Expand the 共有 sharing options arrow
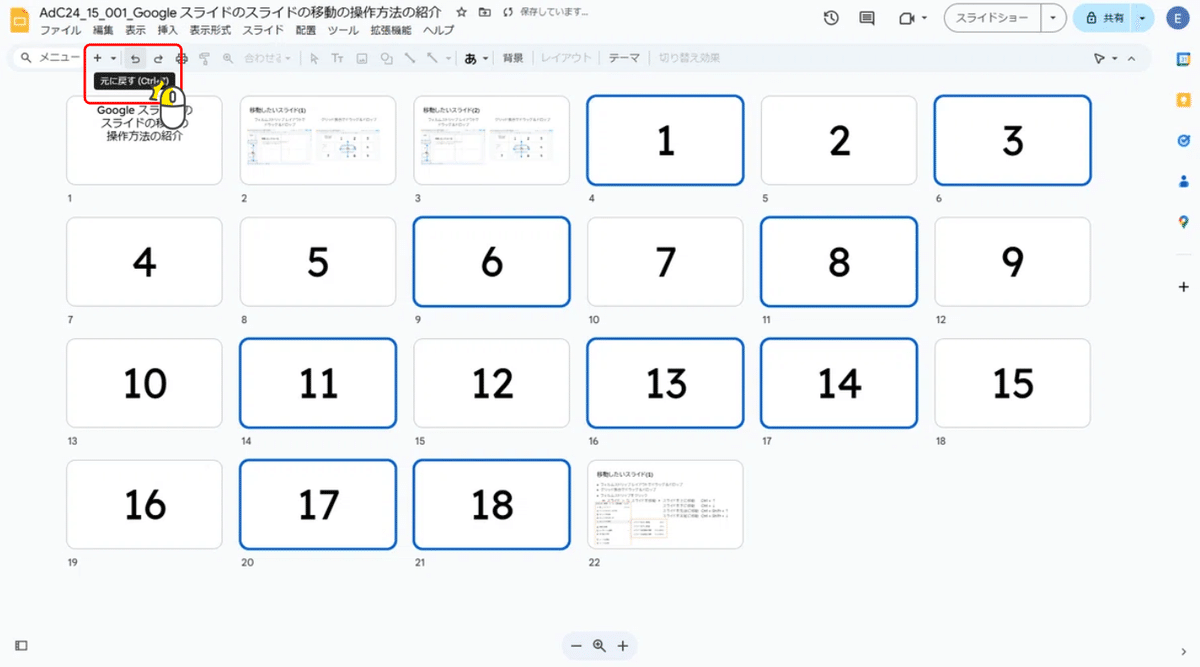 pyautogui.click(x=1141, y=18)
